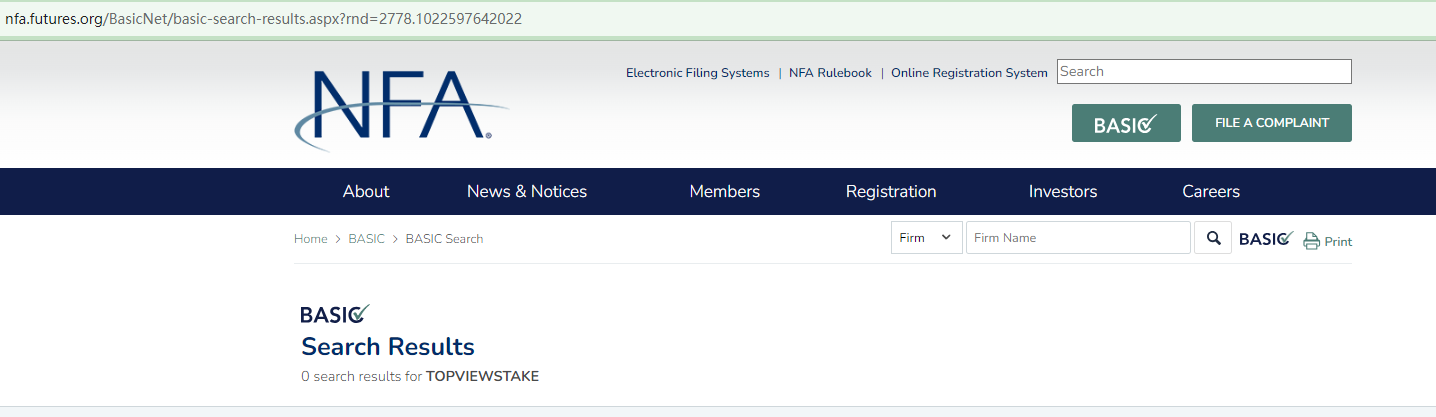Open Electronic Filing Systems link
Image resolution: width=1436 pixels, height=417 pixels.
tap(697, 73)
